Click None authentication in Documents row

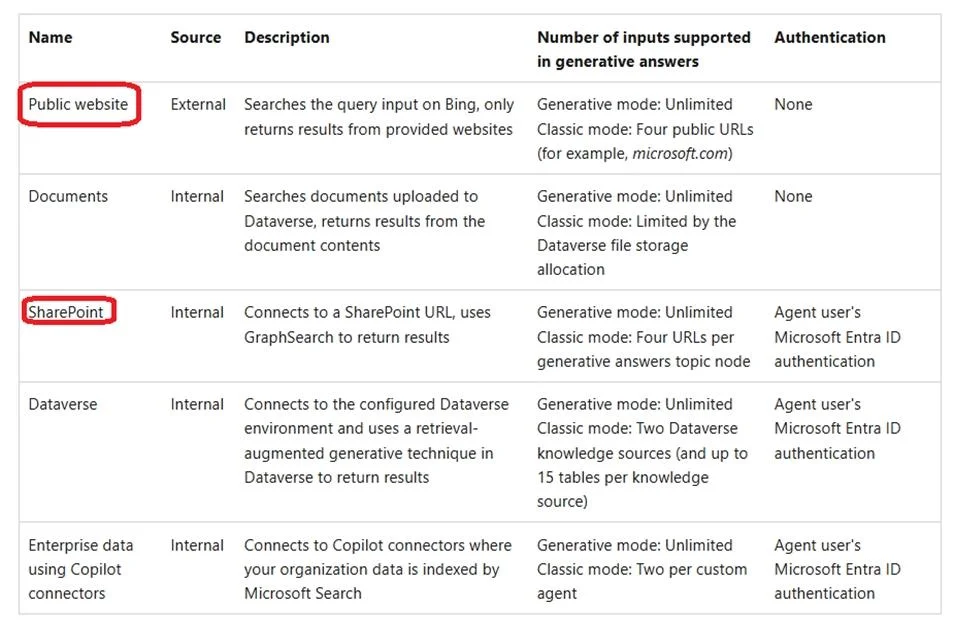(x=793, y=197)
